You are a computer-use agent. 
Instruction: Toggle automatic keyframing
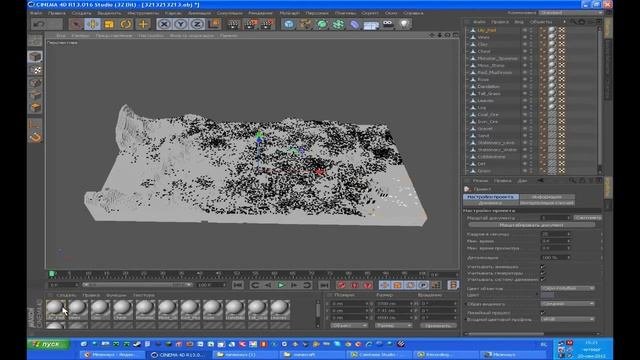pyautogui.click(x=355, y=285)
